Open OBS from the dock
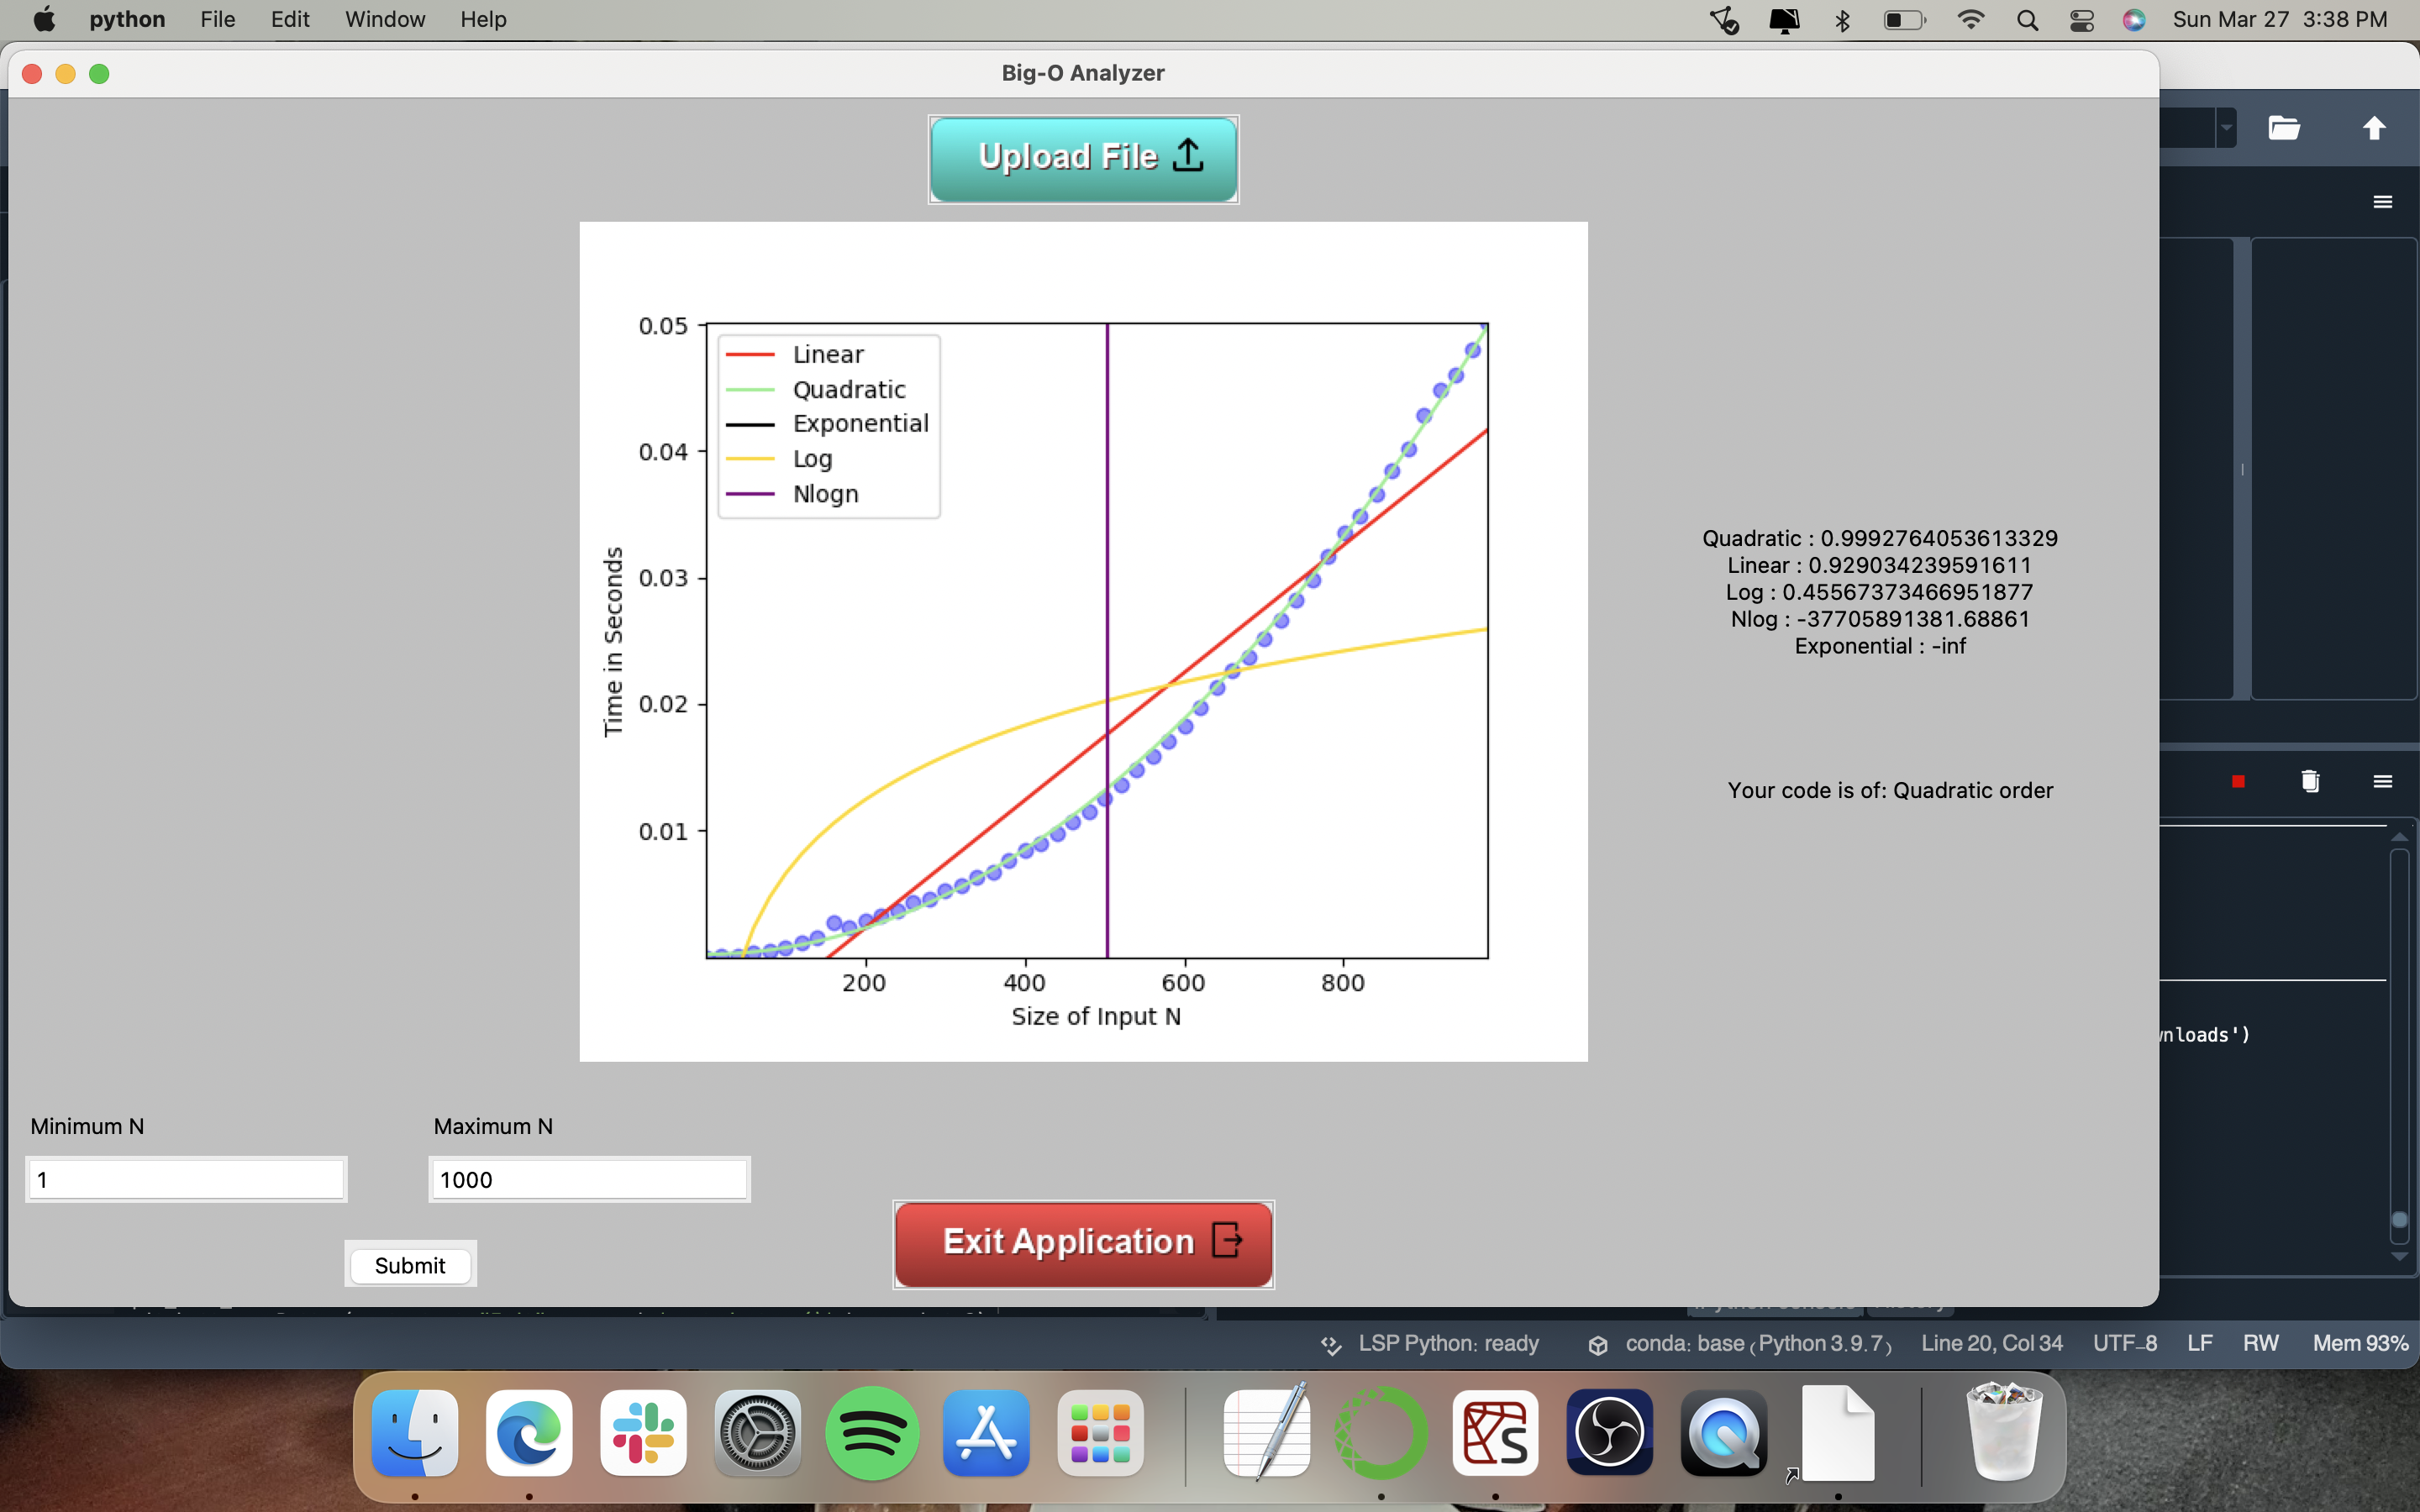2420x1512 pixels. (x=1609, y=1433)
